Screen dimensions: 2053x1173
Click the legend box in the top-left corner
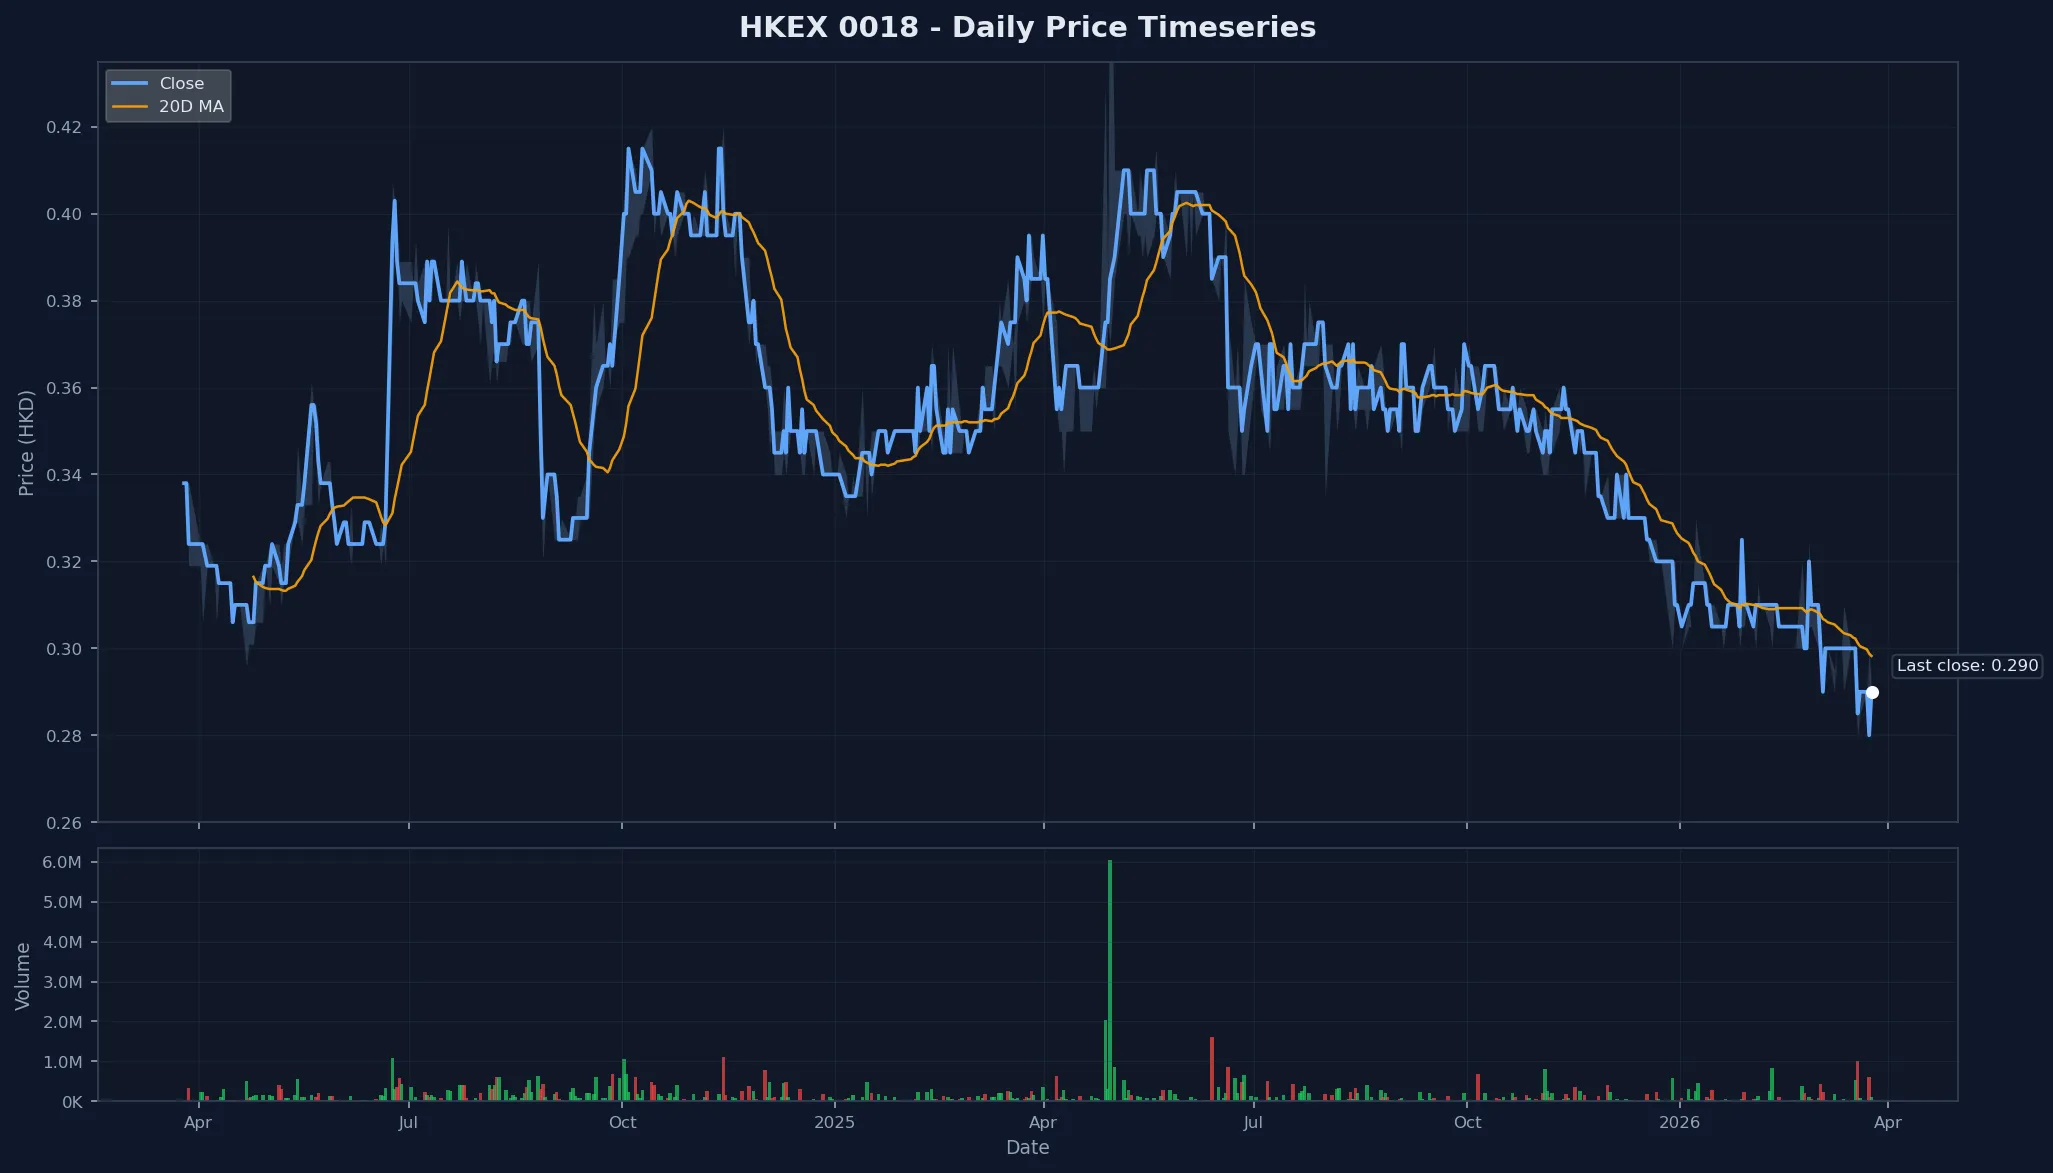[x=168, y=95]
